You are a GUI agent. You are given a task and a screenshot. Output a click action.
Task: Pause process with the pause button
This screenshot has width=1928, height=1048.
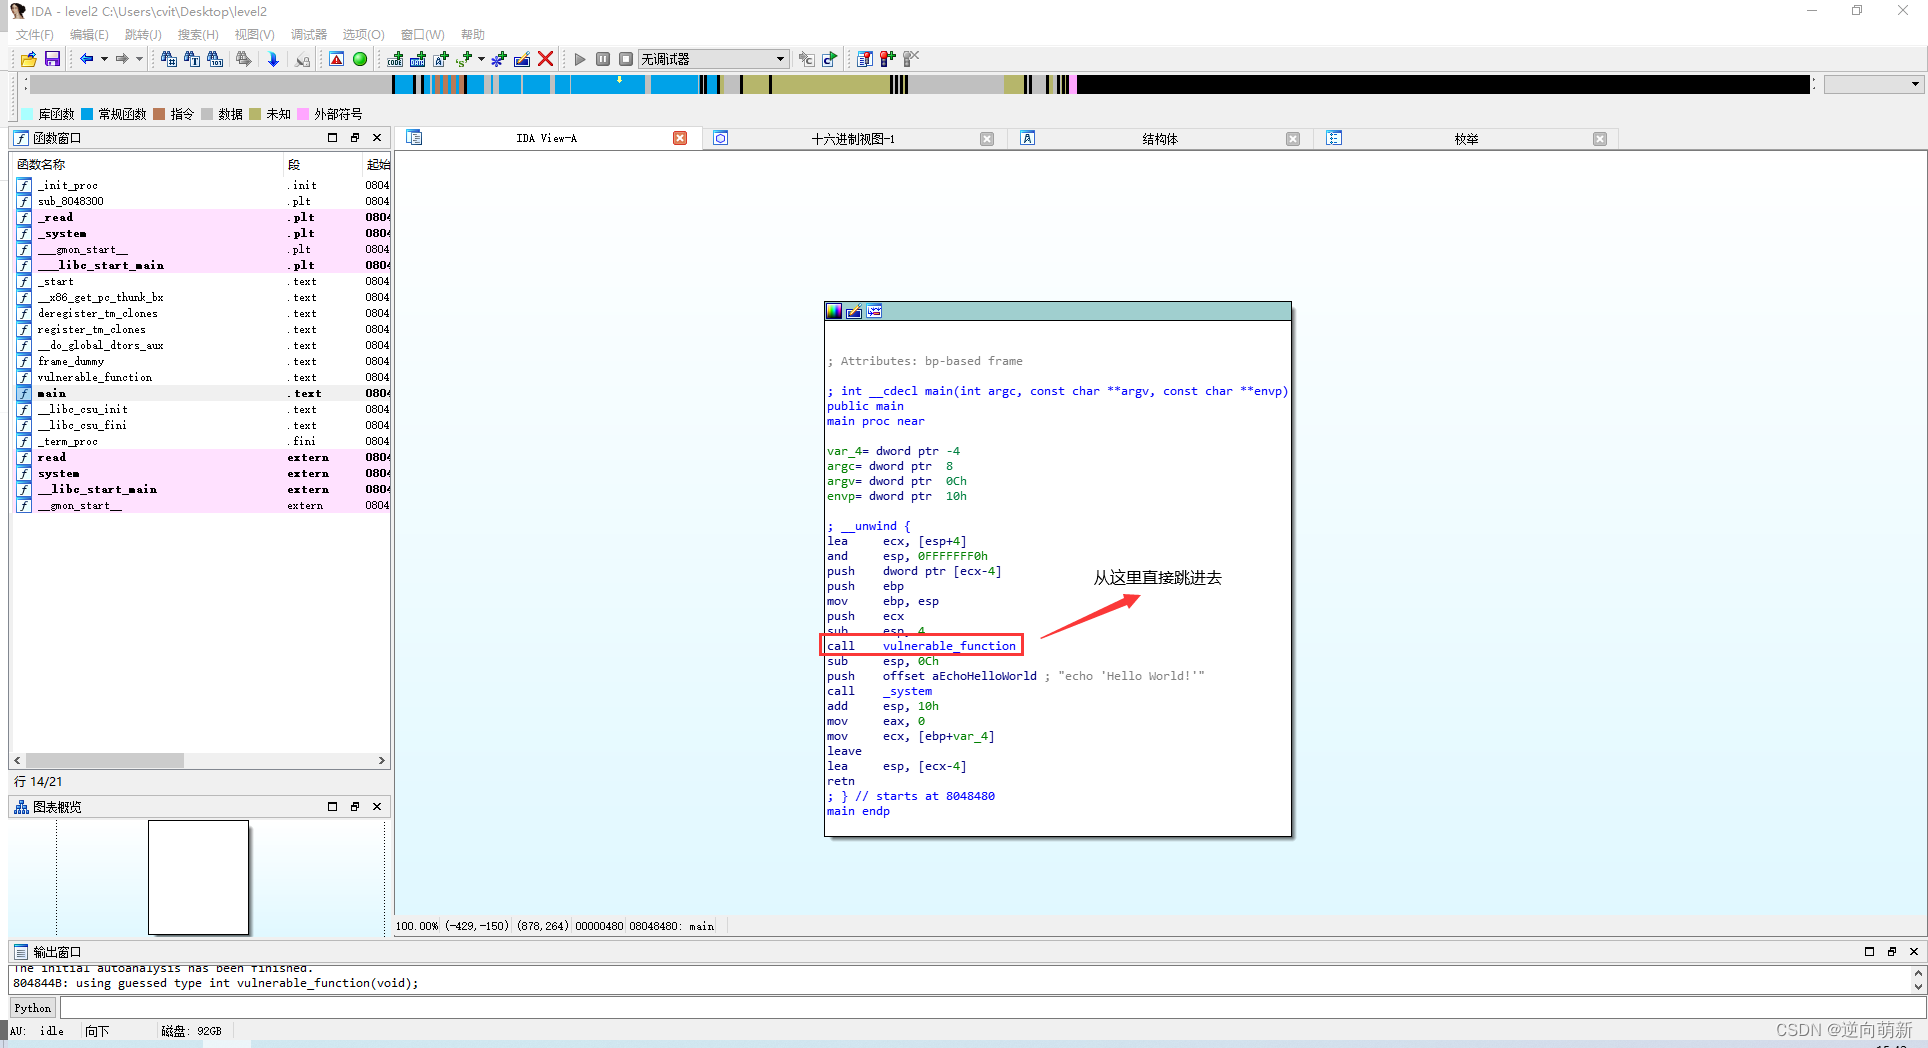[x=603, y=59]
